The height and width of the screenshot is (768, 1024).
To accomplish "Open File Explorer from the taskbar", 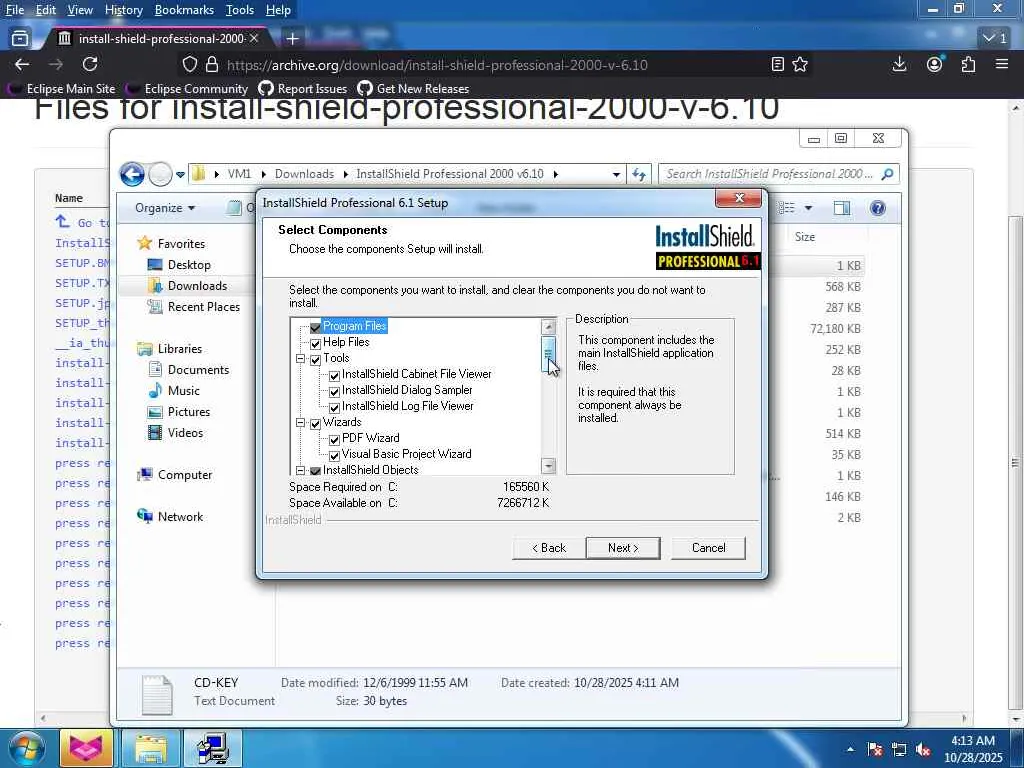I will (150, 748).
